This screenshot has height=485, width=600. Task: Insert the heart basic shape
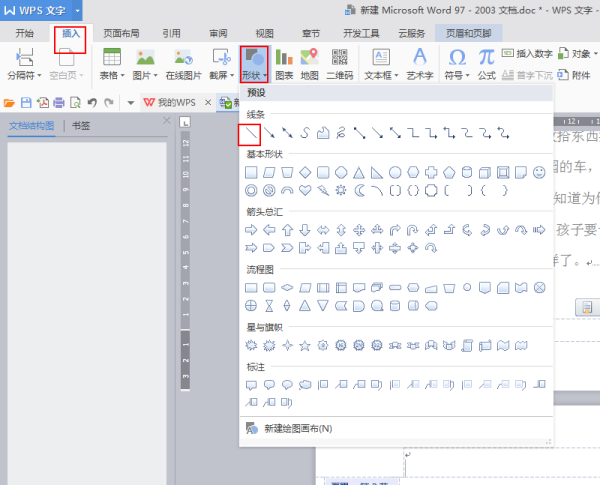coord(305,190)
